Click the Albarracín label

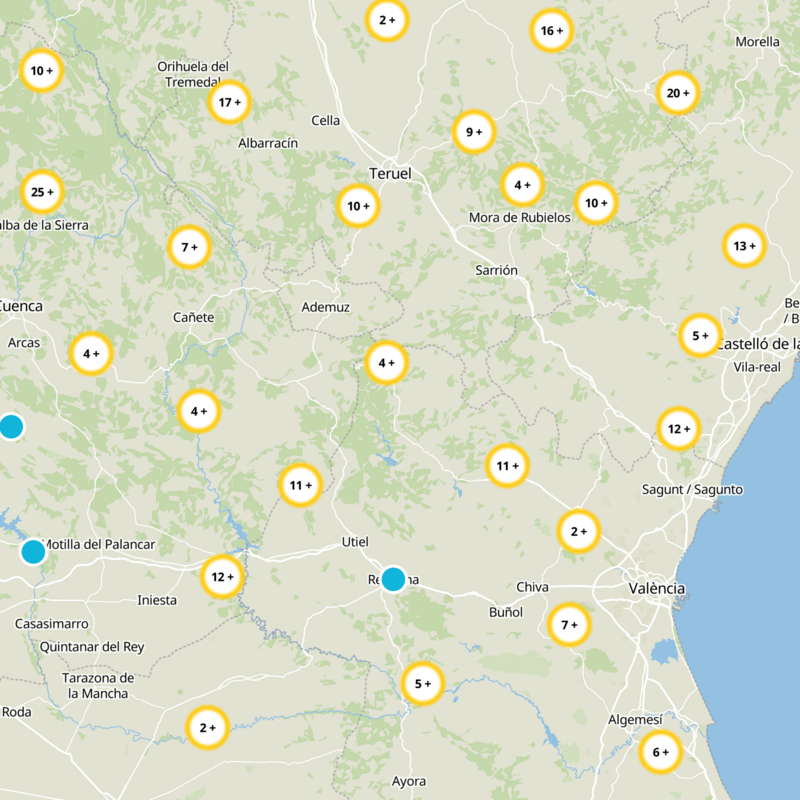tap(268, 143)
